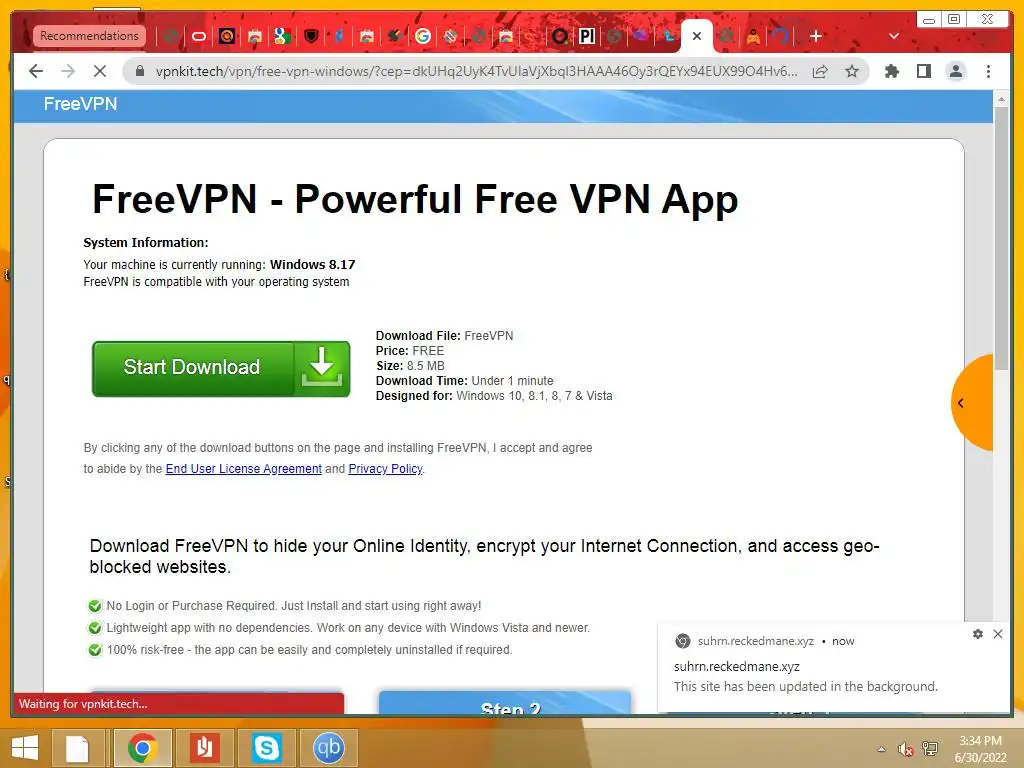Click the 'Price: FREE' text
The width and height of the screenshot is (1024, 768).
point(410,351)
